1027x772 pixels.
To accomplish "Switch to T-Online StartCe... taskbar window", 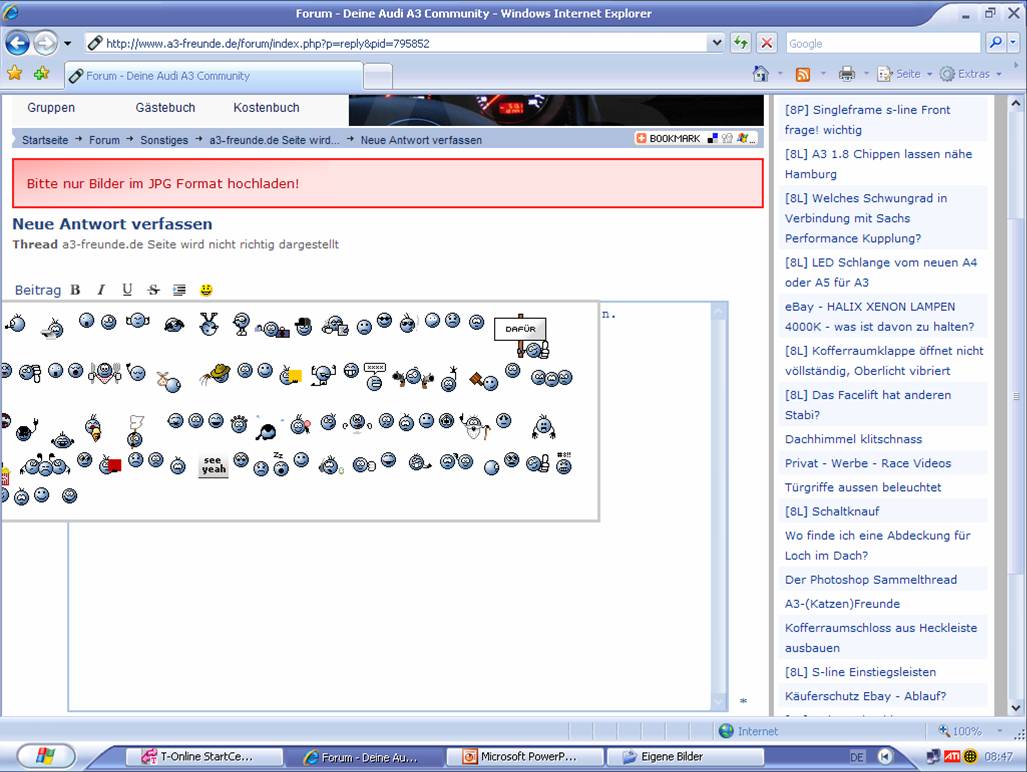I will (x=204, y=757).
